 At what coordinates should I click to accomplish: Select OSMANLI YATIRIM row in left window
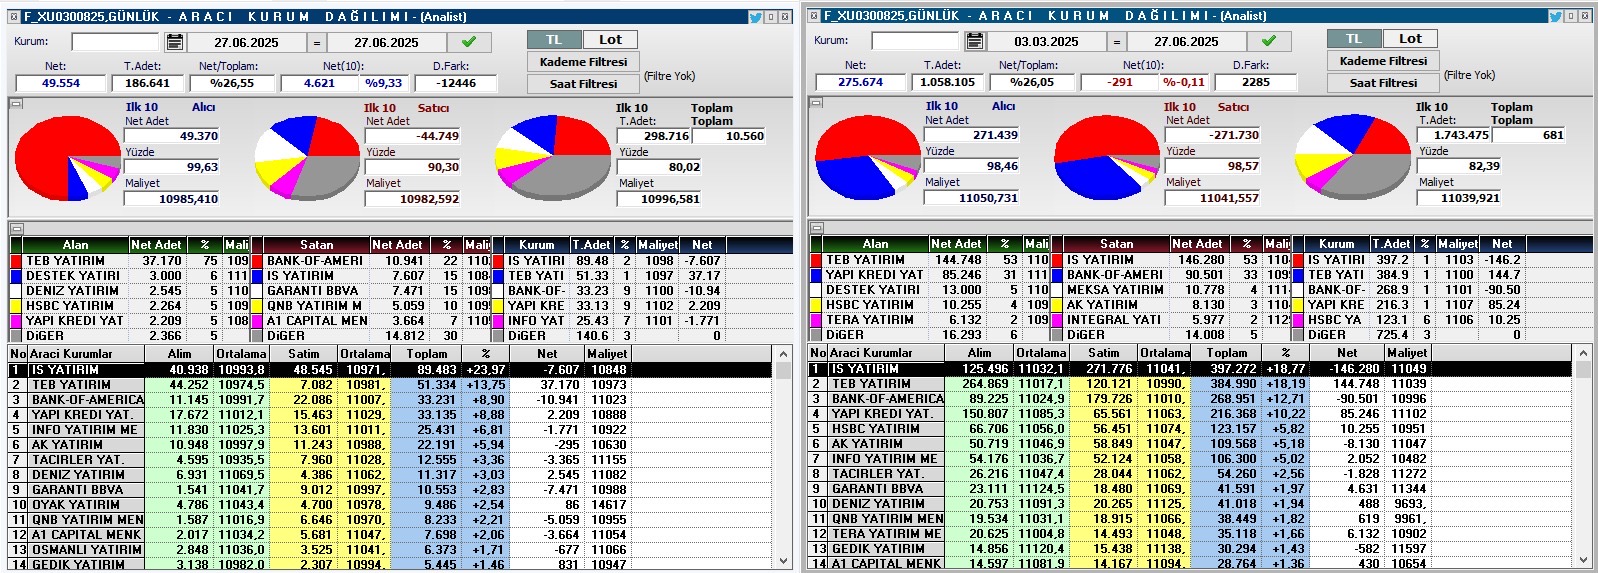390,549
